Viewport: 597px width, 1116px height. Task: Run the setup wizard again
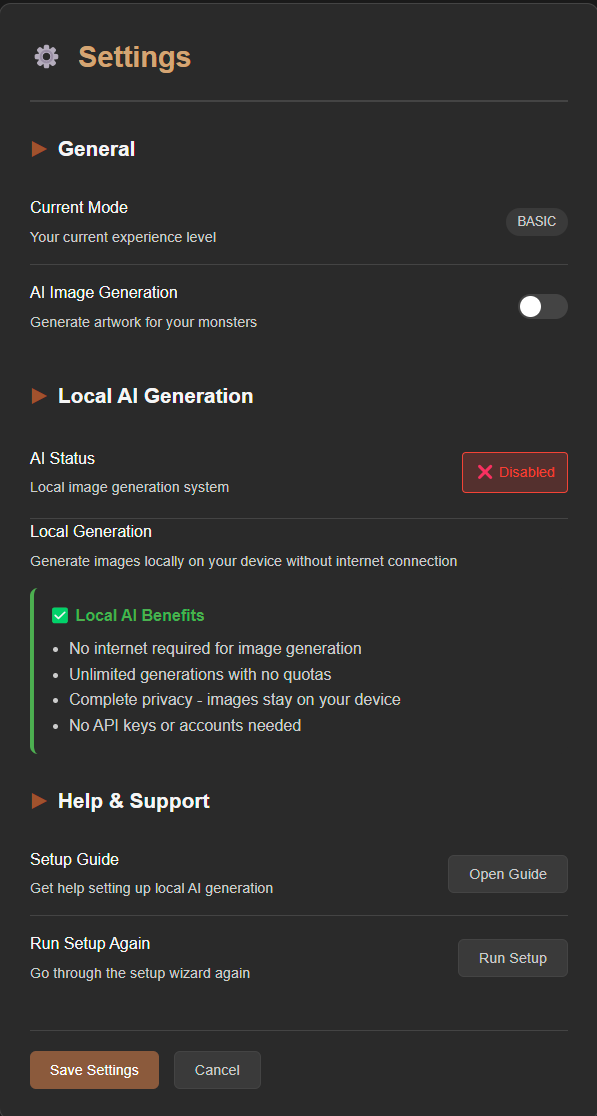[512, 957]
